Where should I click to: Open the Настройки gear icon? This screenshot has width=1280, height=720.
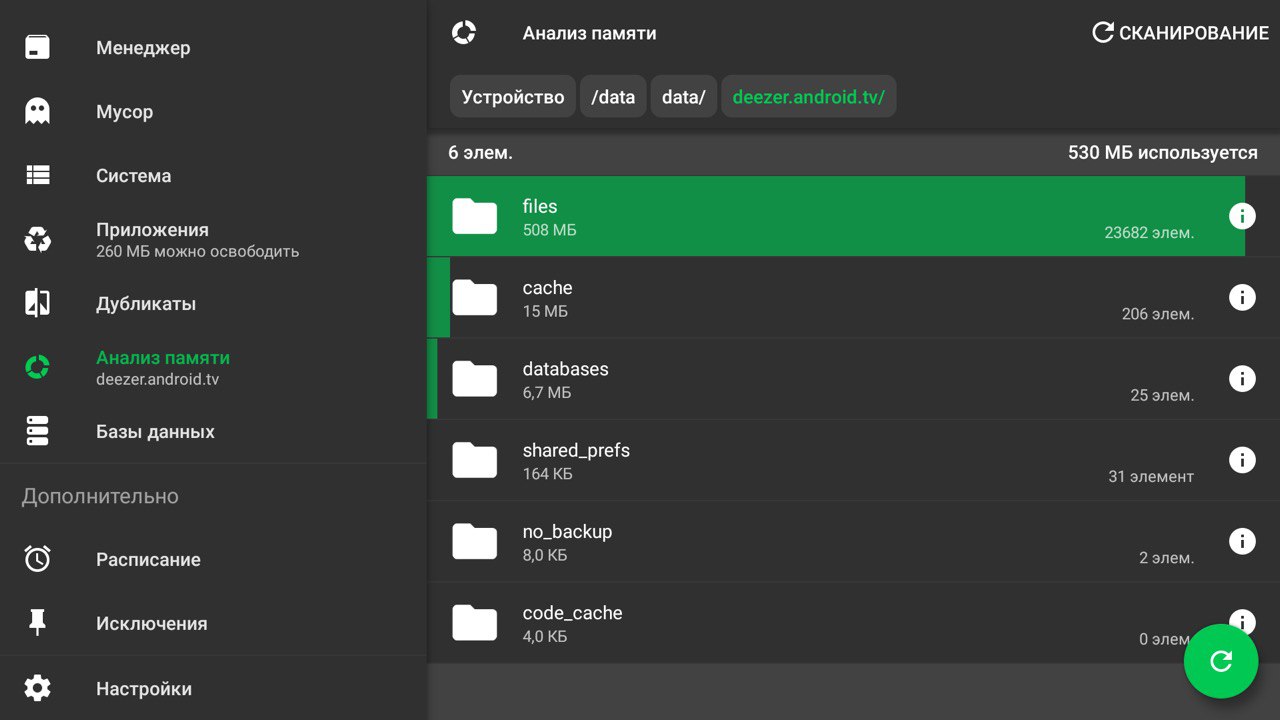pos(37,688)
